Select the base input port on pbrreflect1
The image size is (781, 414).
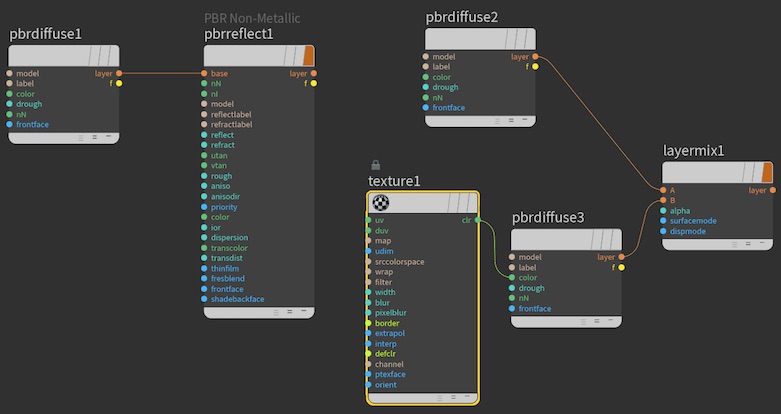click(204, 73)
